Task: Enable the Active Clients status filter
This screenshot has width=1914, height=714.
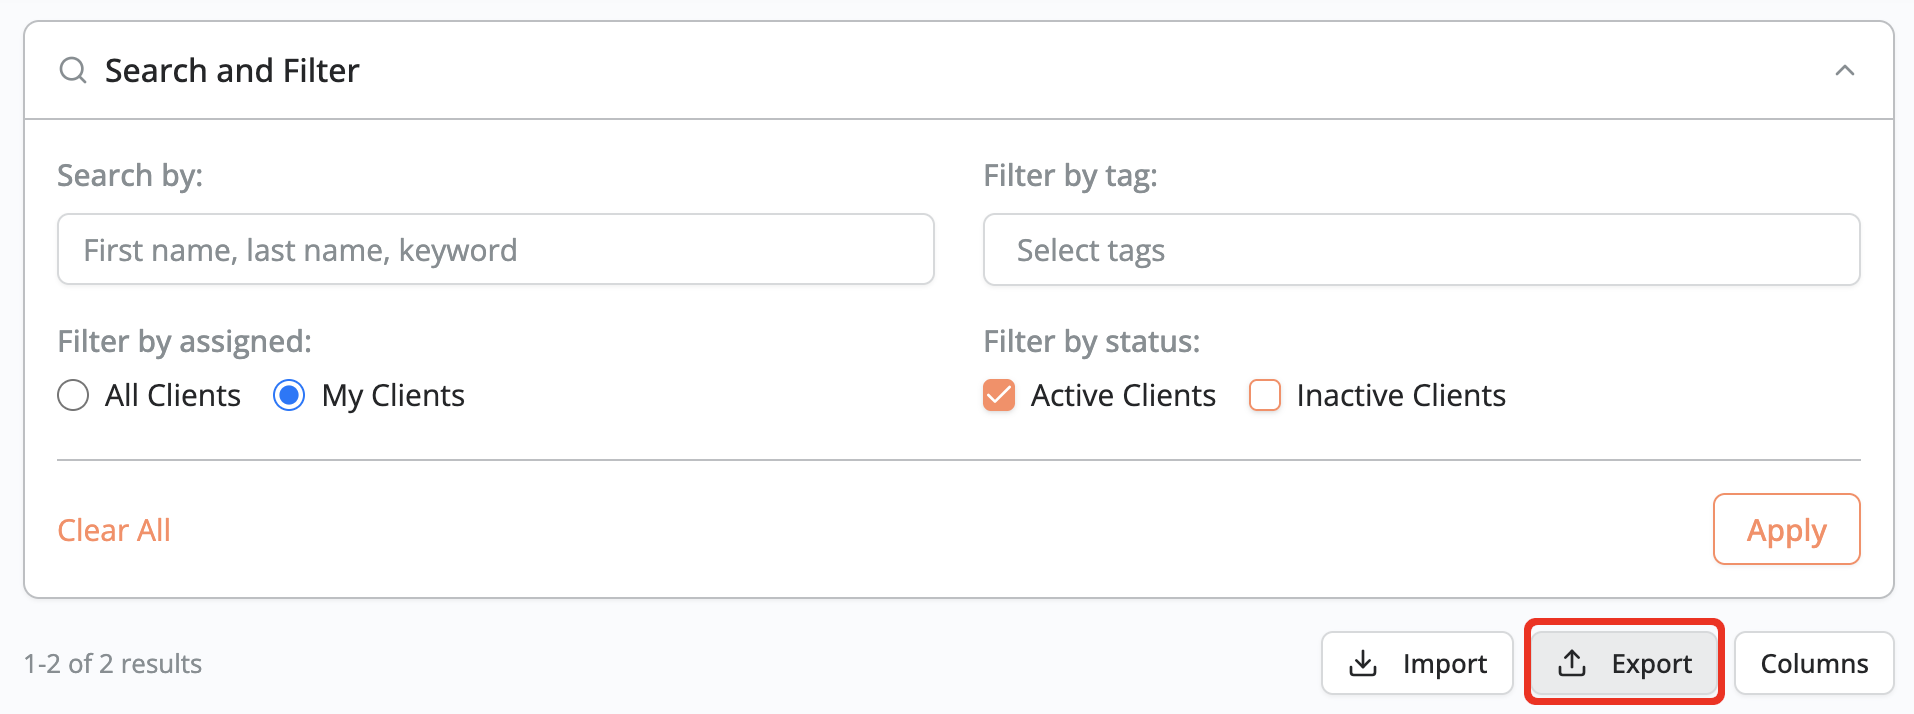Action: coord(997,395)
